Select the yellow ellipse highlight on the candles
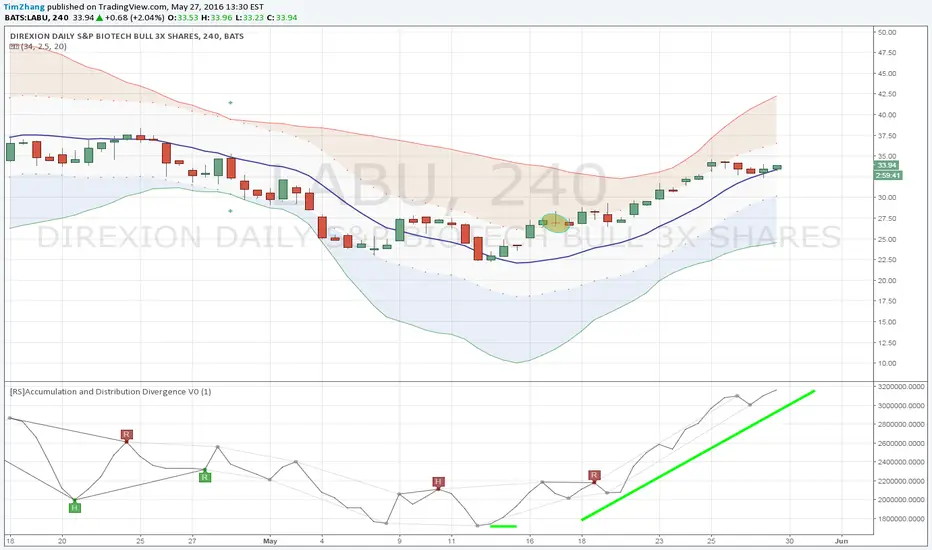The width and height of the screenshot is (932, 550). (x=556, y=223)
